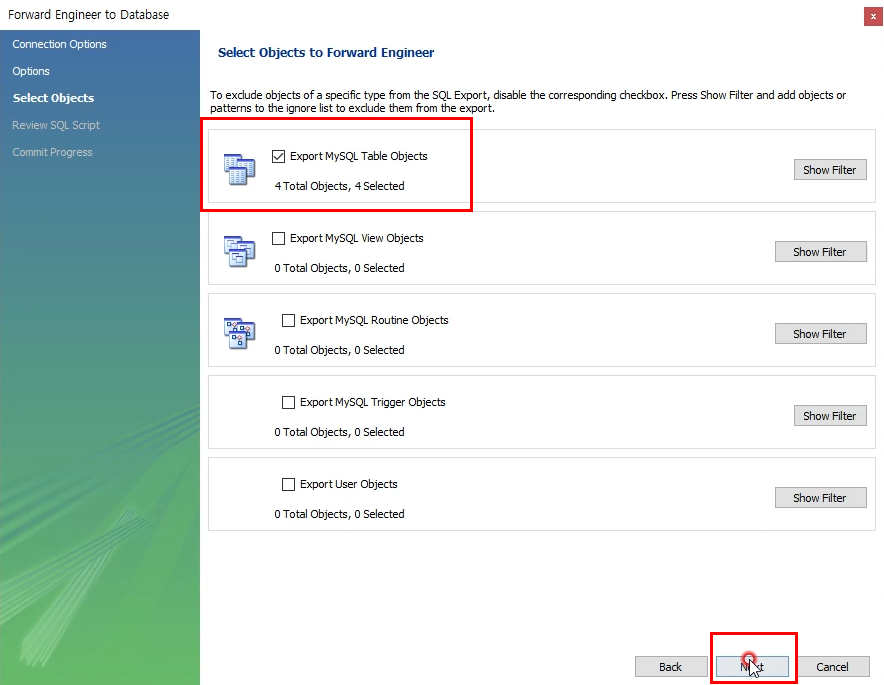Open Connection Options step in sidebar
This screenshot has height=685, width=884.
pyautogui.click(x=59, y=44)
